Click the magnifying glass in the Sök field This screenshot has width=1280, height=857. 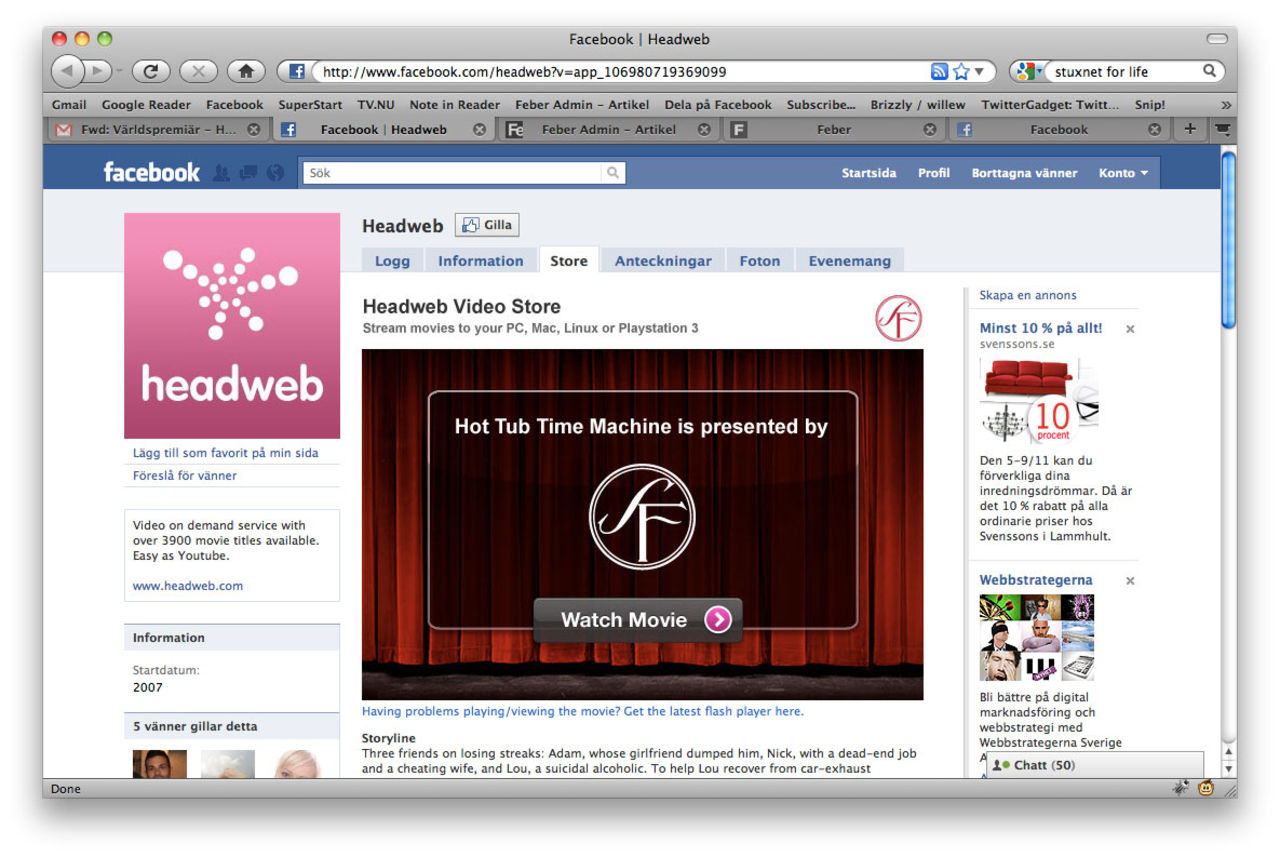[x=611, y=173]
